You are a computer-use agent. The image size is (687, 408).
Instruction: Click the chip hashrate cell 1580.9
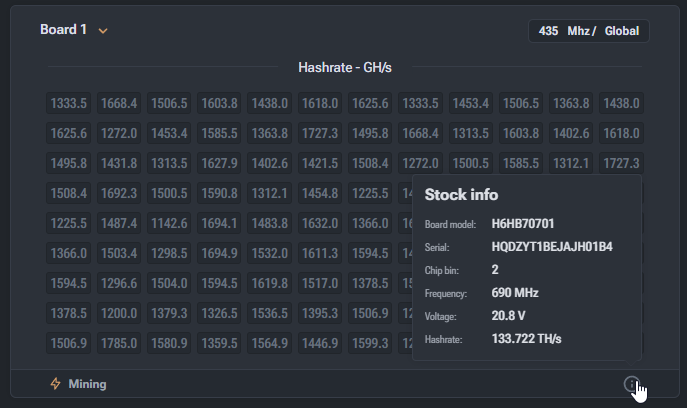point(169,343)
